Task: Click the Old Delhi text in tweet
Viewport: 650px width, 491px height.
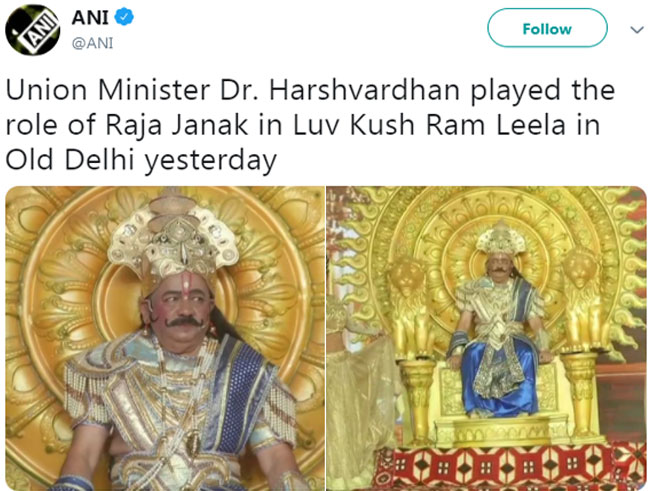Action: (x=70, y=160)
